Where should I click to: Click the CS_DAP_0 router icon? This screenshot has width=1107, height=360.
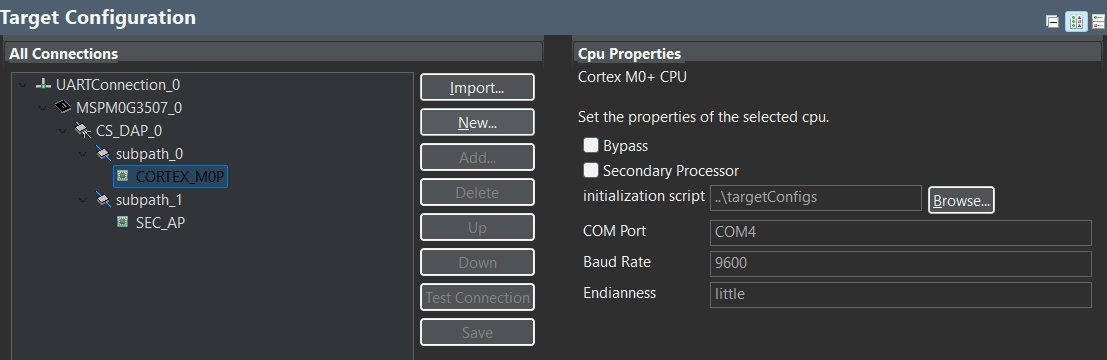click(x=83, y=131)
